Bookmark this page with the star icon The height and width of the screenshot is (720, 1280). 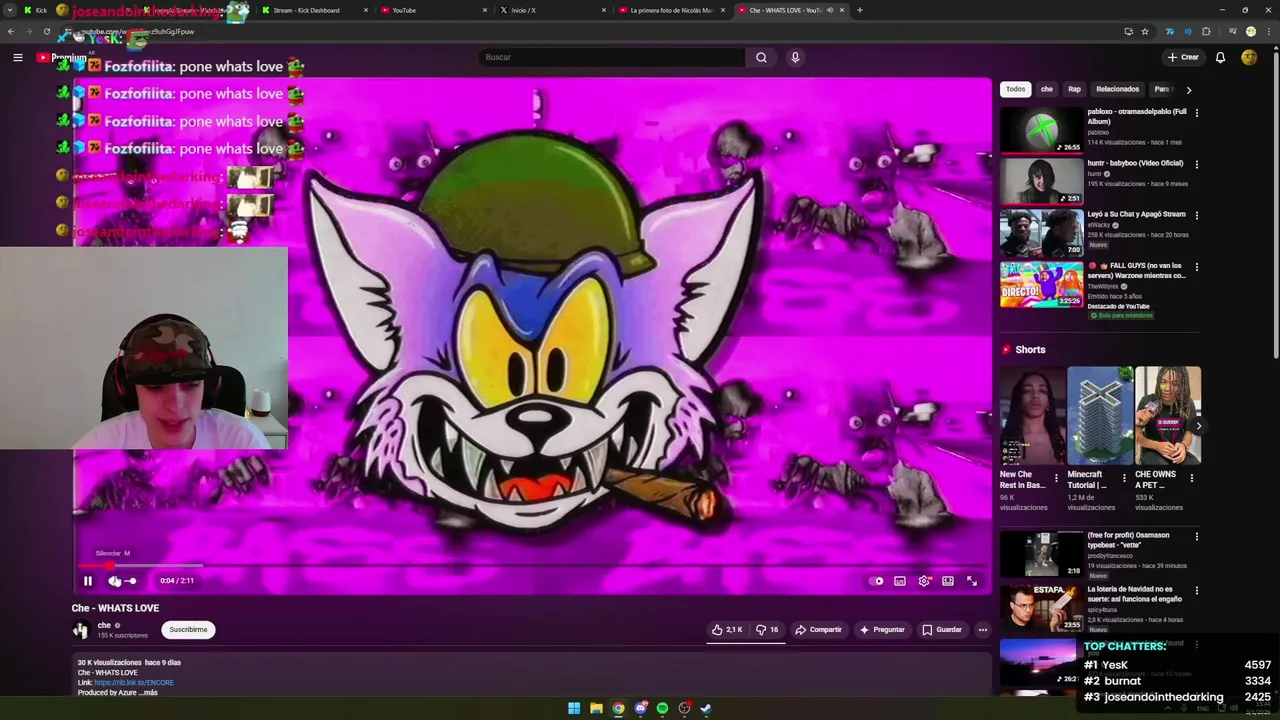(x=1145, y=31)
